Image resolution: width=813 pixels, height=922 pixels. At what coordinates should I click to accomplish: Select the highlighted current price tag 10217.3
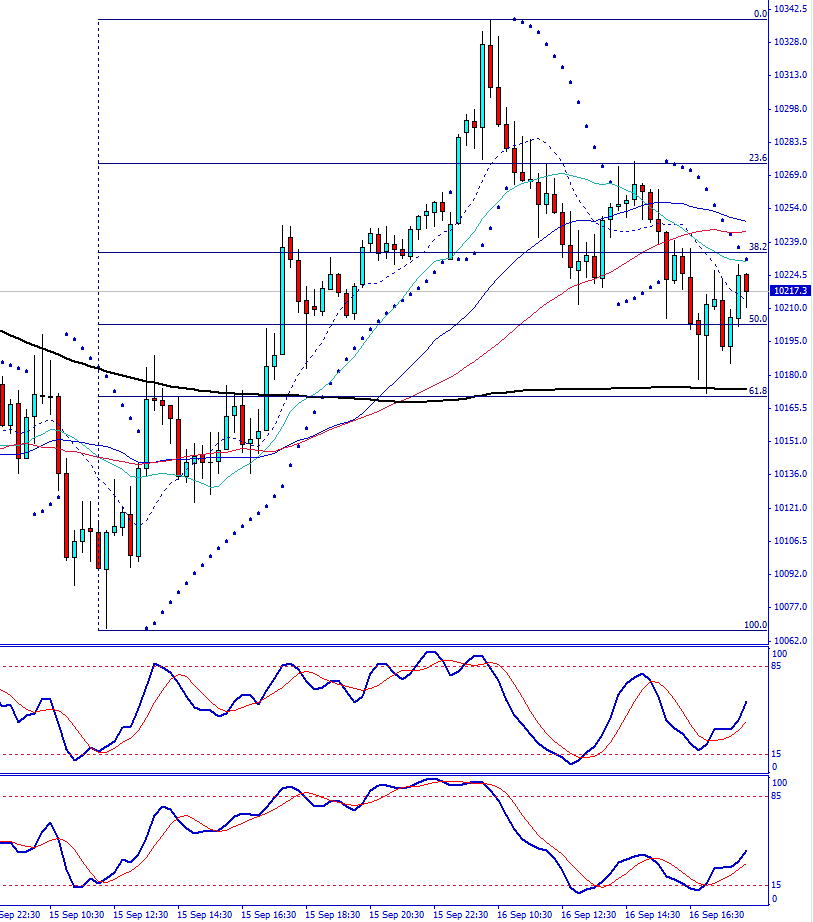[789, 288]
